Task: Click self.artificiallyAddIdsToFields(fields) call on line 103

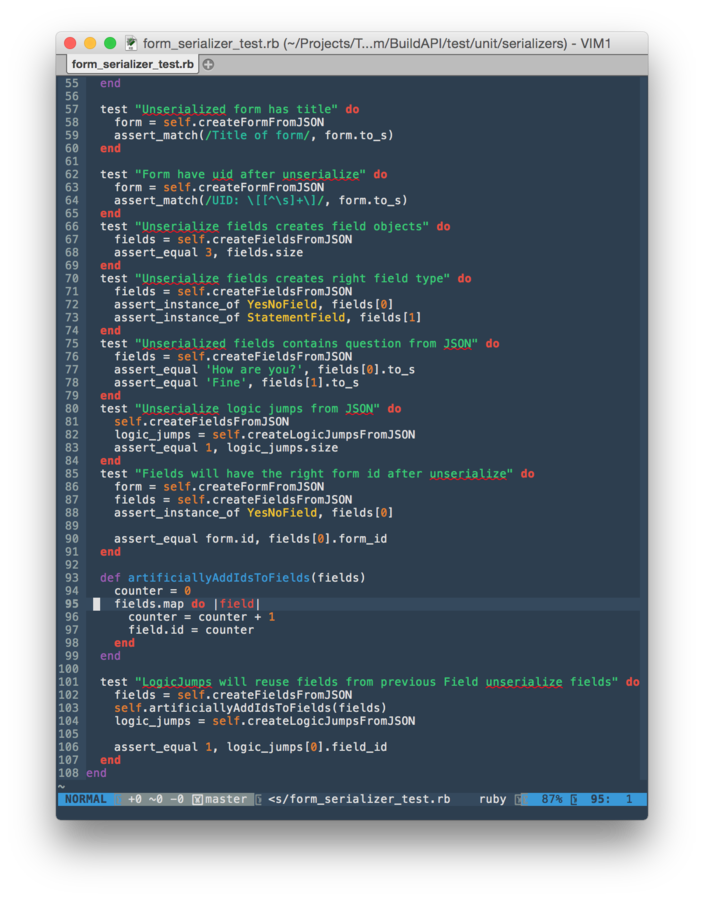Action: click(x=250, y=708)
